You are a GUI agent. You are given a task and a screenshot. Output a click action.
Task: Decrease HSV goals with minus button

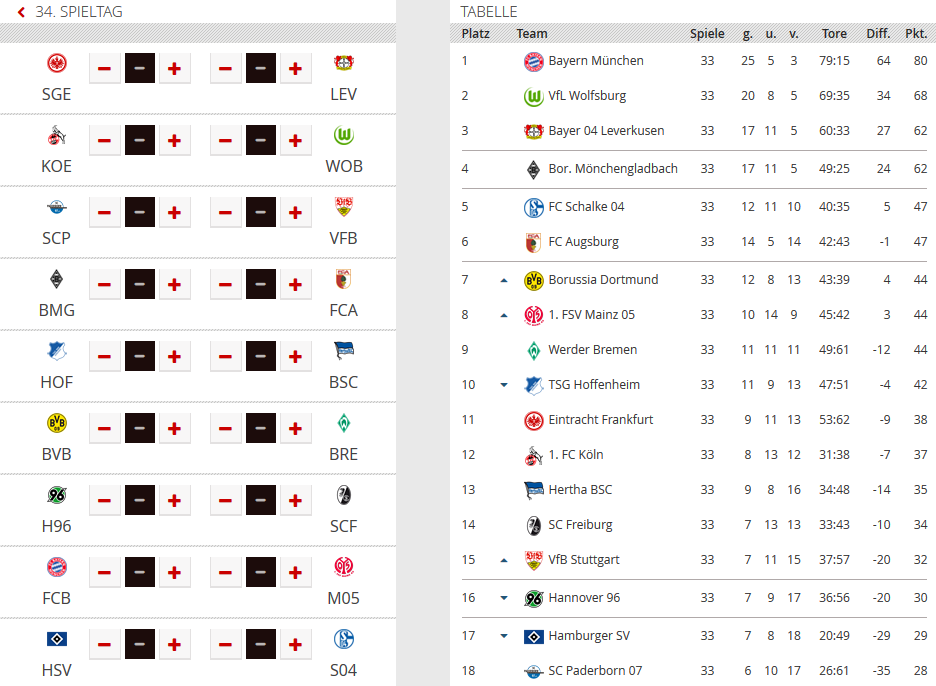104,645
